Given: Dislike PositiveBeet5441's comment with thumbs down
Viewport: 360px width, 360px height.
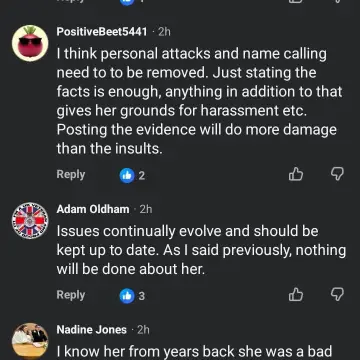Looking at the screenshot, I should coord(337,174).
